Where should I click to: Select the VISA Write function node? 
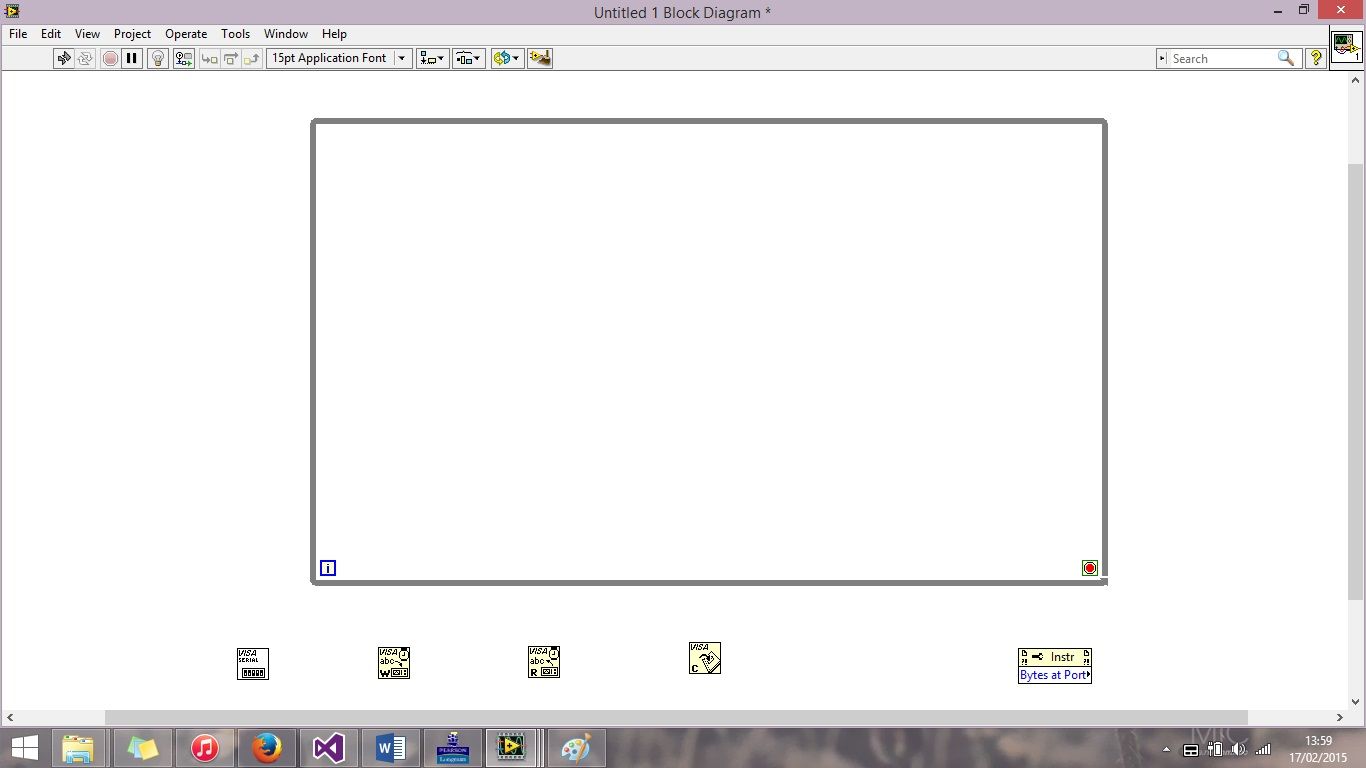coord(394,662)
